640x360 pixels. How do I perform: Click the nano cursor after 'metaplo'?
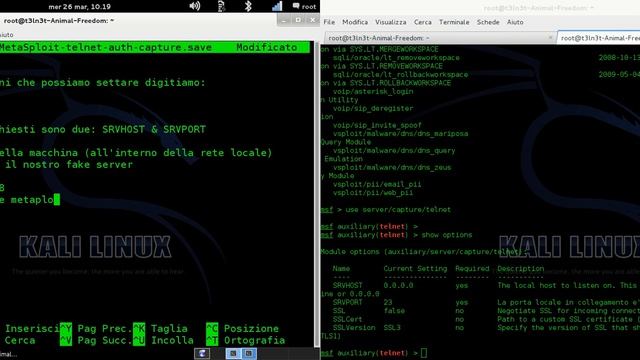click(x=57, y=200)
